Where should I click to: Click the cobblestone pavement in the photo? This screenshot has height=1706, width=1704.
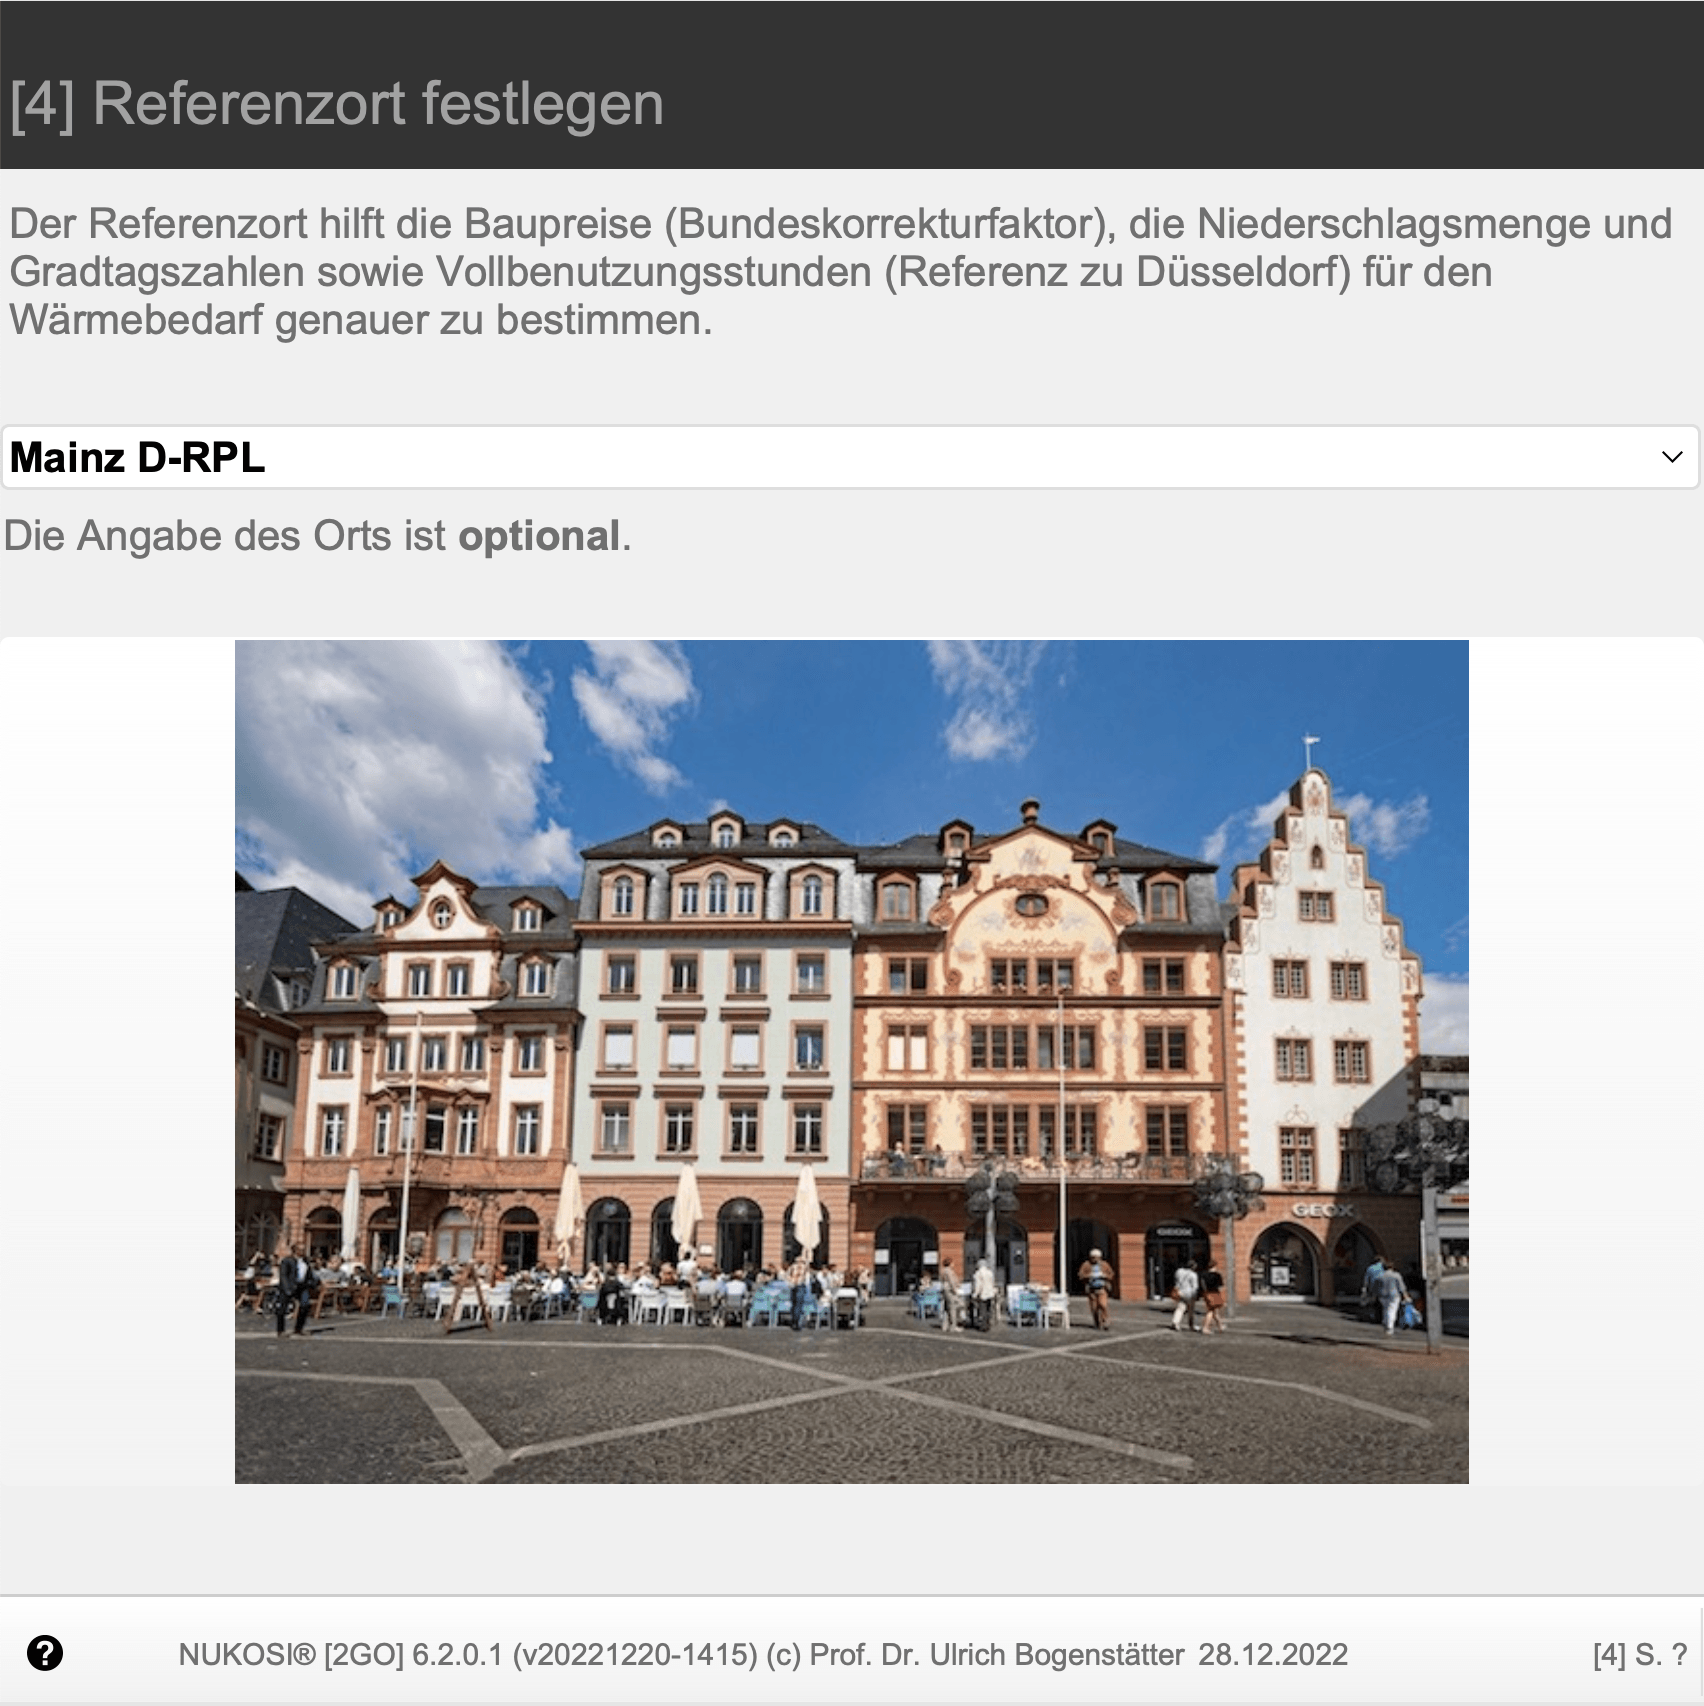pyautogui.click(x=851, y=1410)
